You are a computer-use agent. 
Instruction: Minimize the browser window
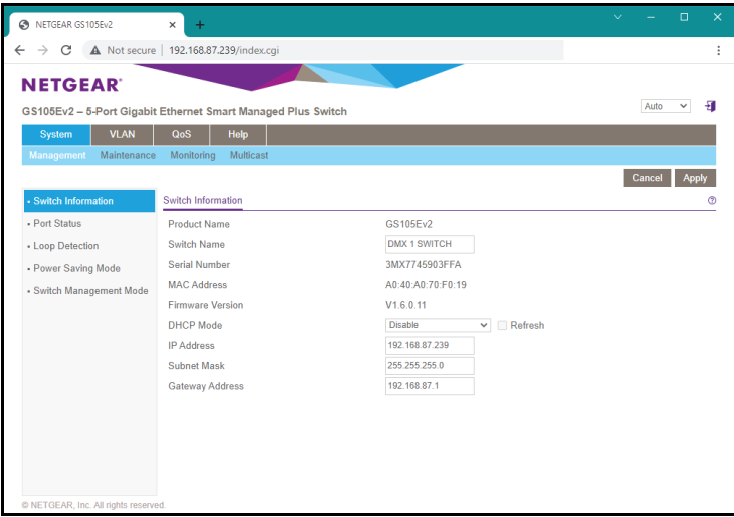(651, 17)
